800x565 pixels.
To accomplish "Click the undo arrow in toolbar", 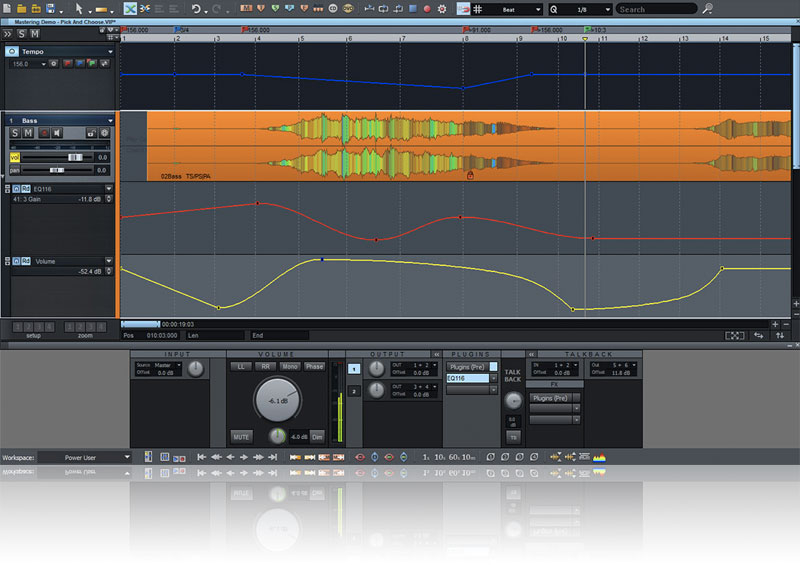I will click(x=197, y=9).
